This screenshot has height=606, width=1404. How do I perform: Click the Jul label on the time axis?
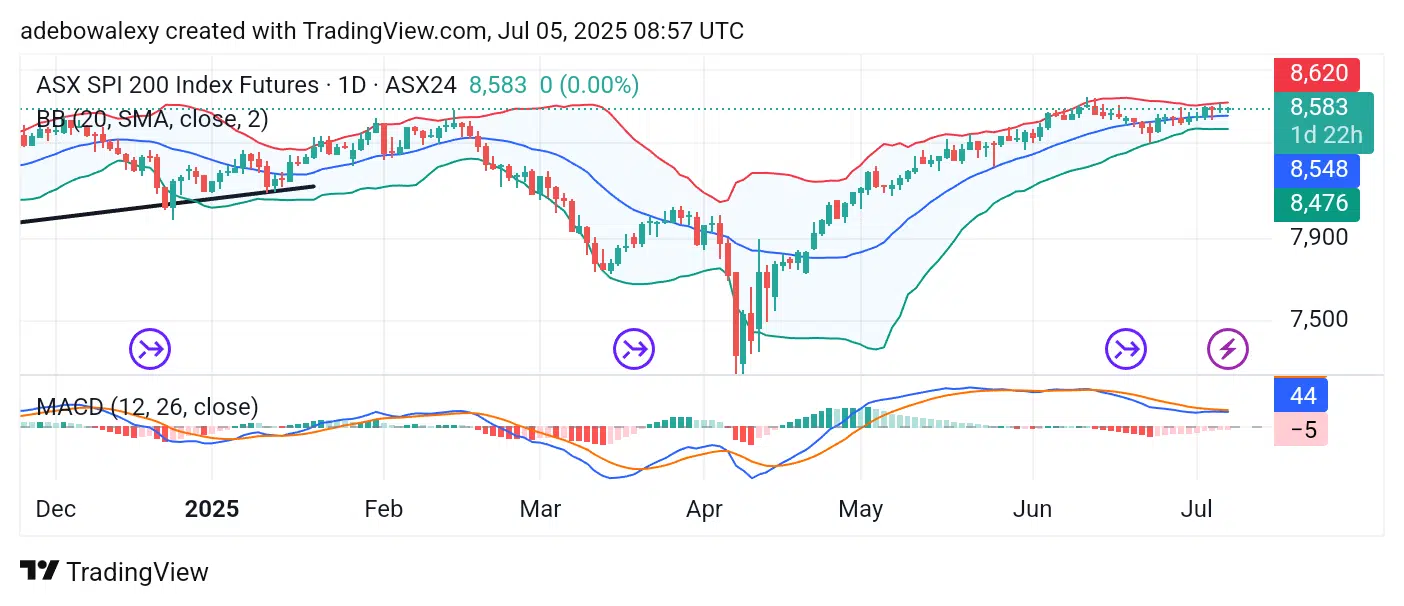1197,509
